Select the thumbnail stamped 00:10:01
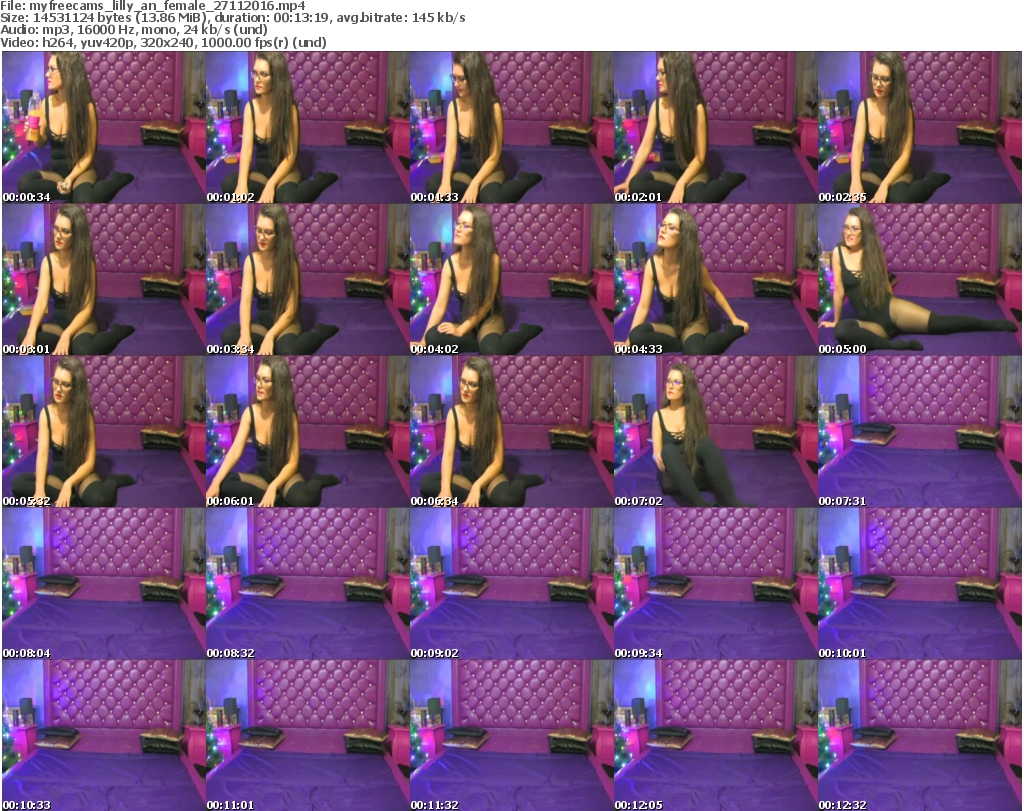This screenshot has width=1024, height=811. click(x=920, y=584)
